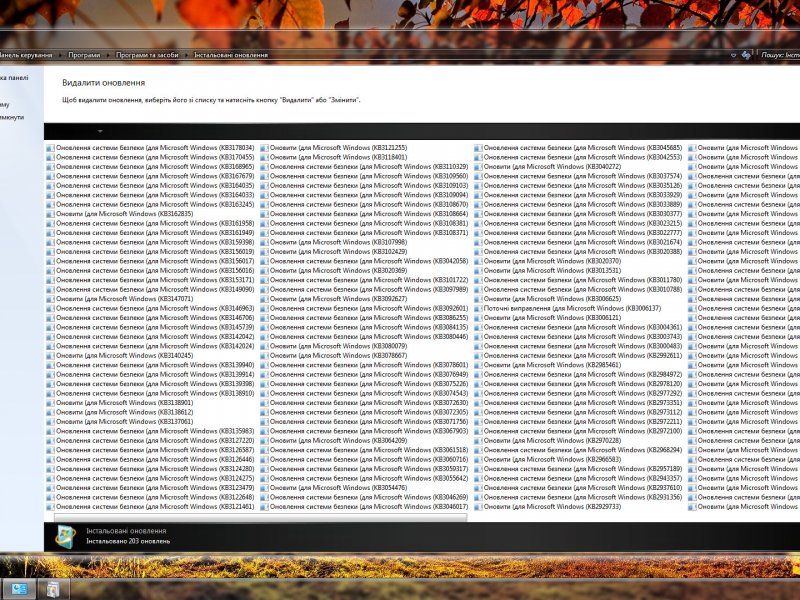Expand the arrow after 'Програми та засоби' breadcrumb

click(186, 55)
